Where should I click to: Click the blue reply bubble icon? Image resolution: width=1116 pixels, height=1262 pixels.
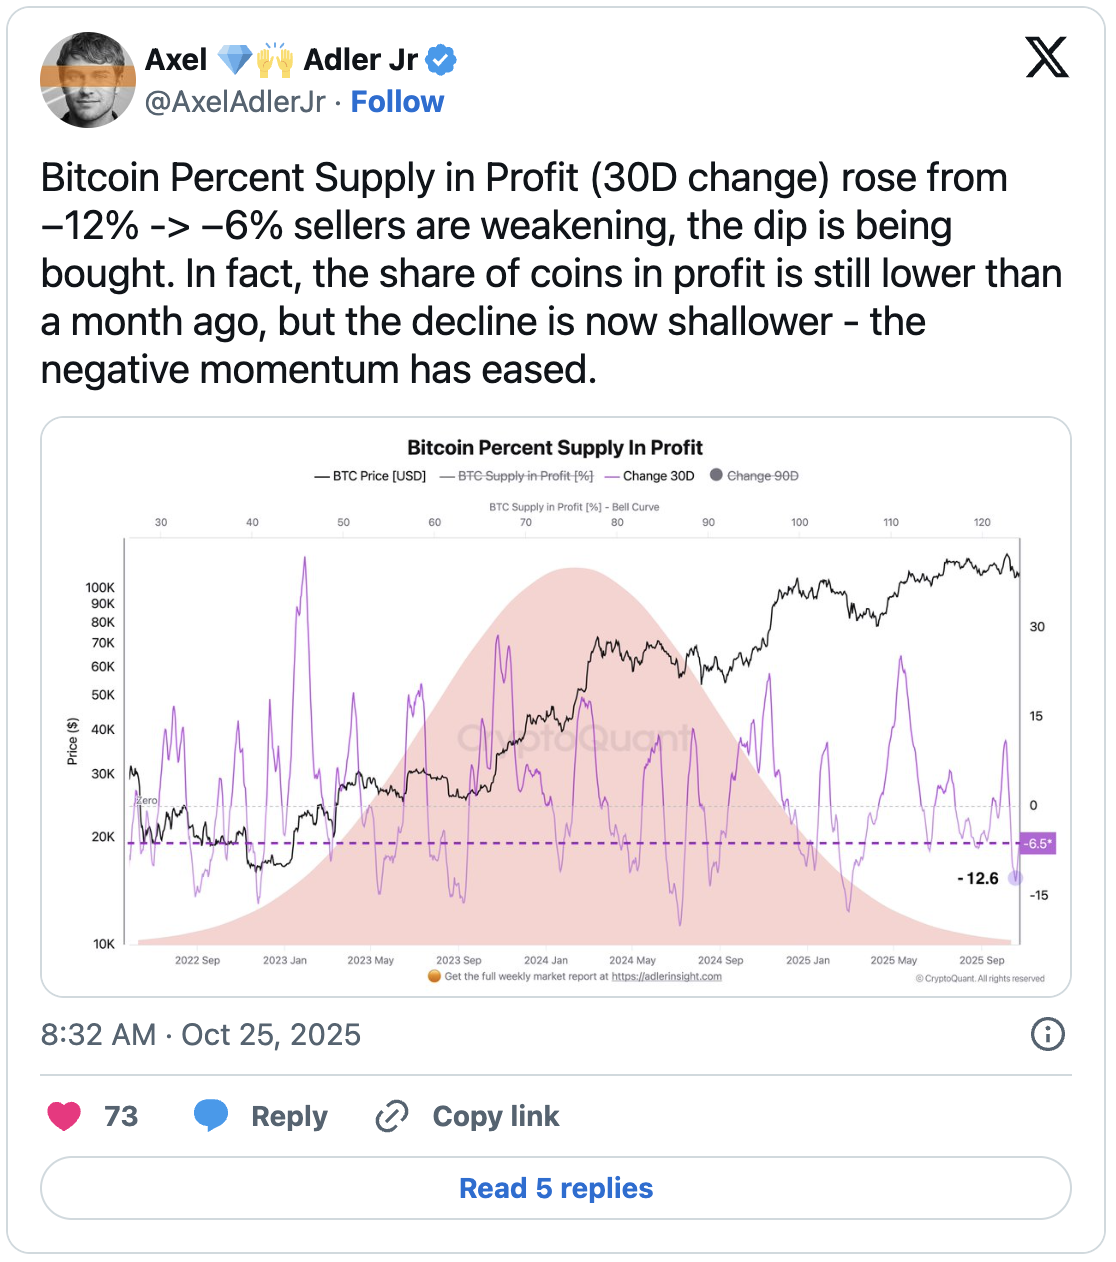point(211,1116)
